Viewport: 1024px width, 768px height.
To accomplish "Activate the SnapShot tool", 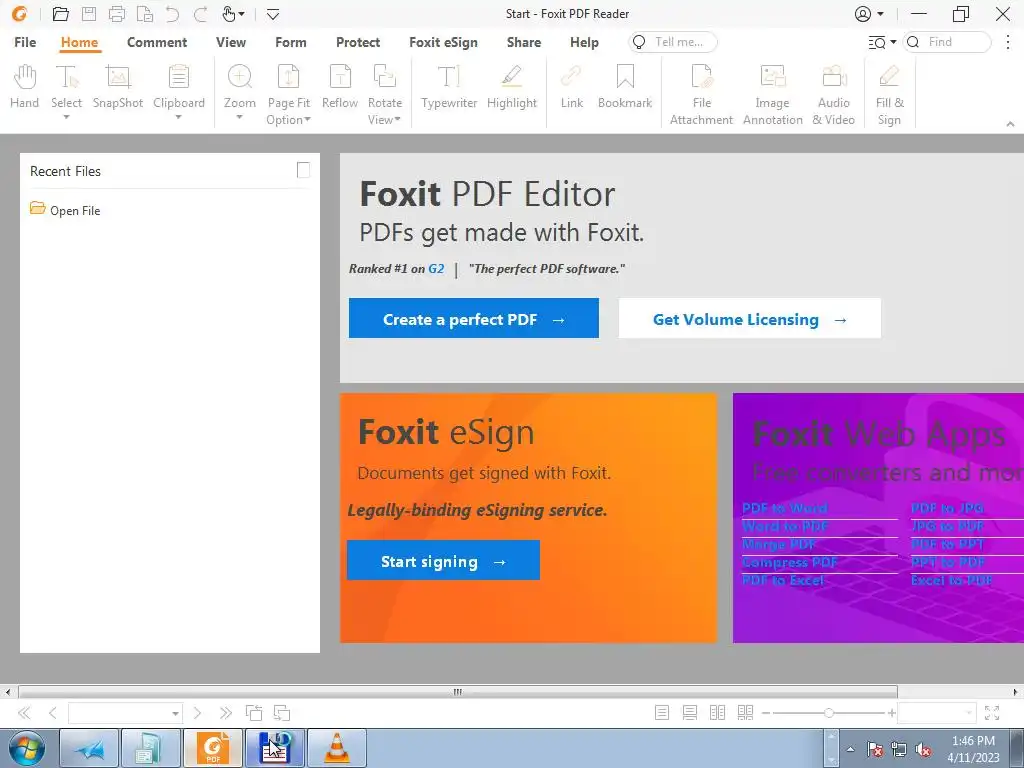I will tap(118, 87).
